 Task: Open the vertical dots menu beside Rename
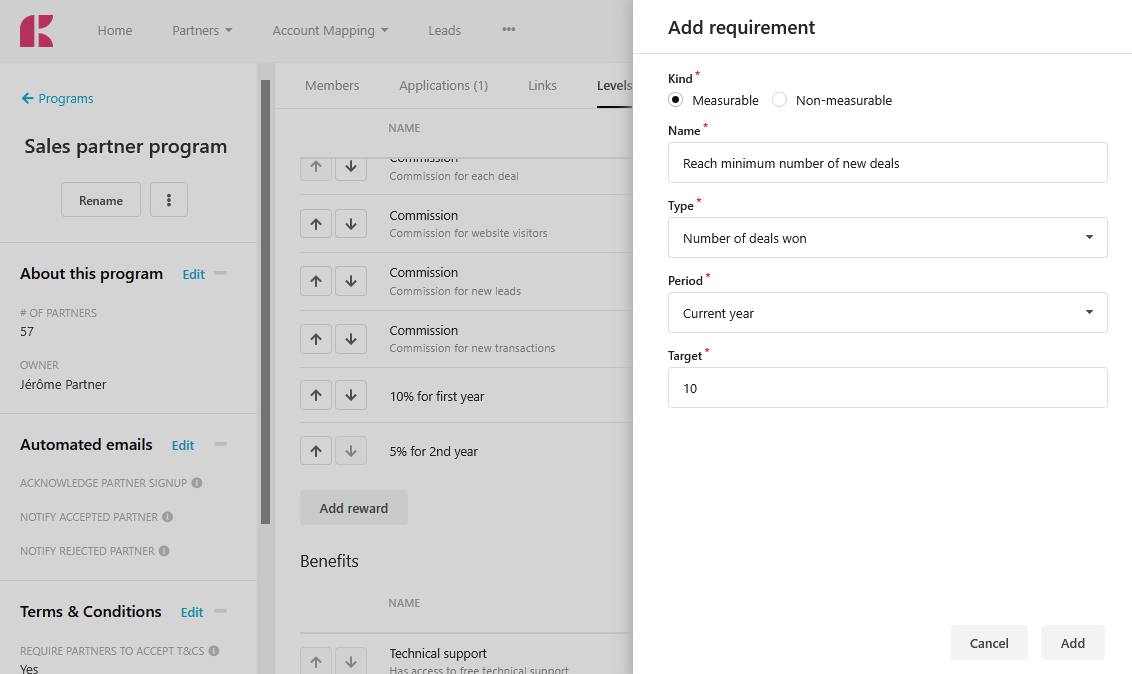[169, 200]
